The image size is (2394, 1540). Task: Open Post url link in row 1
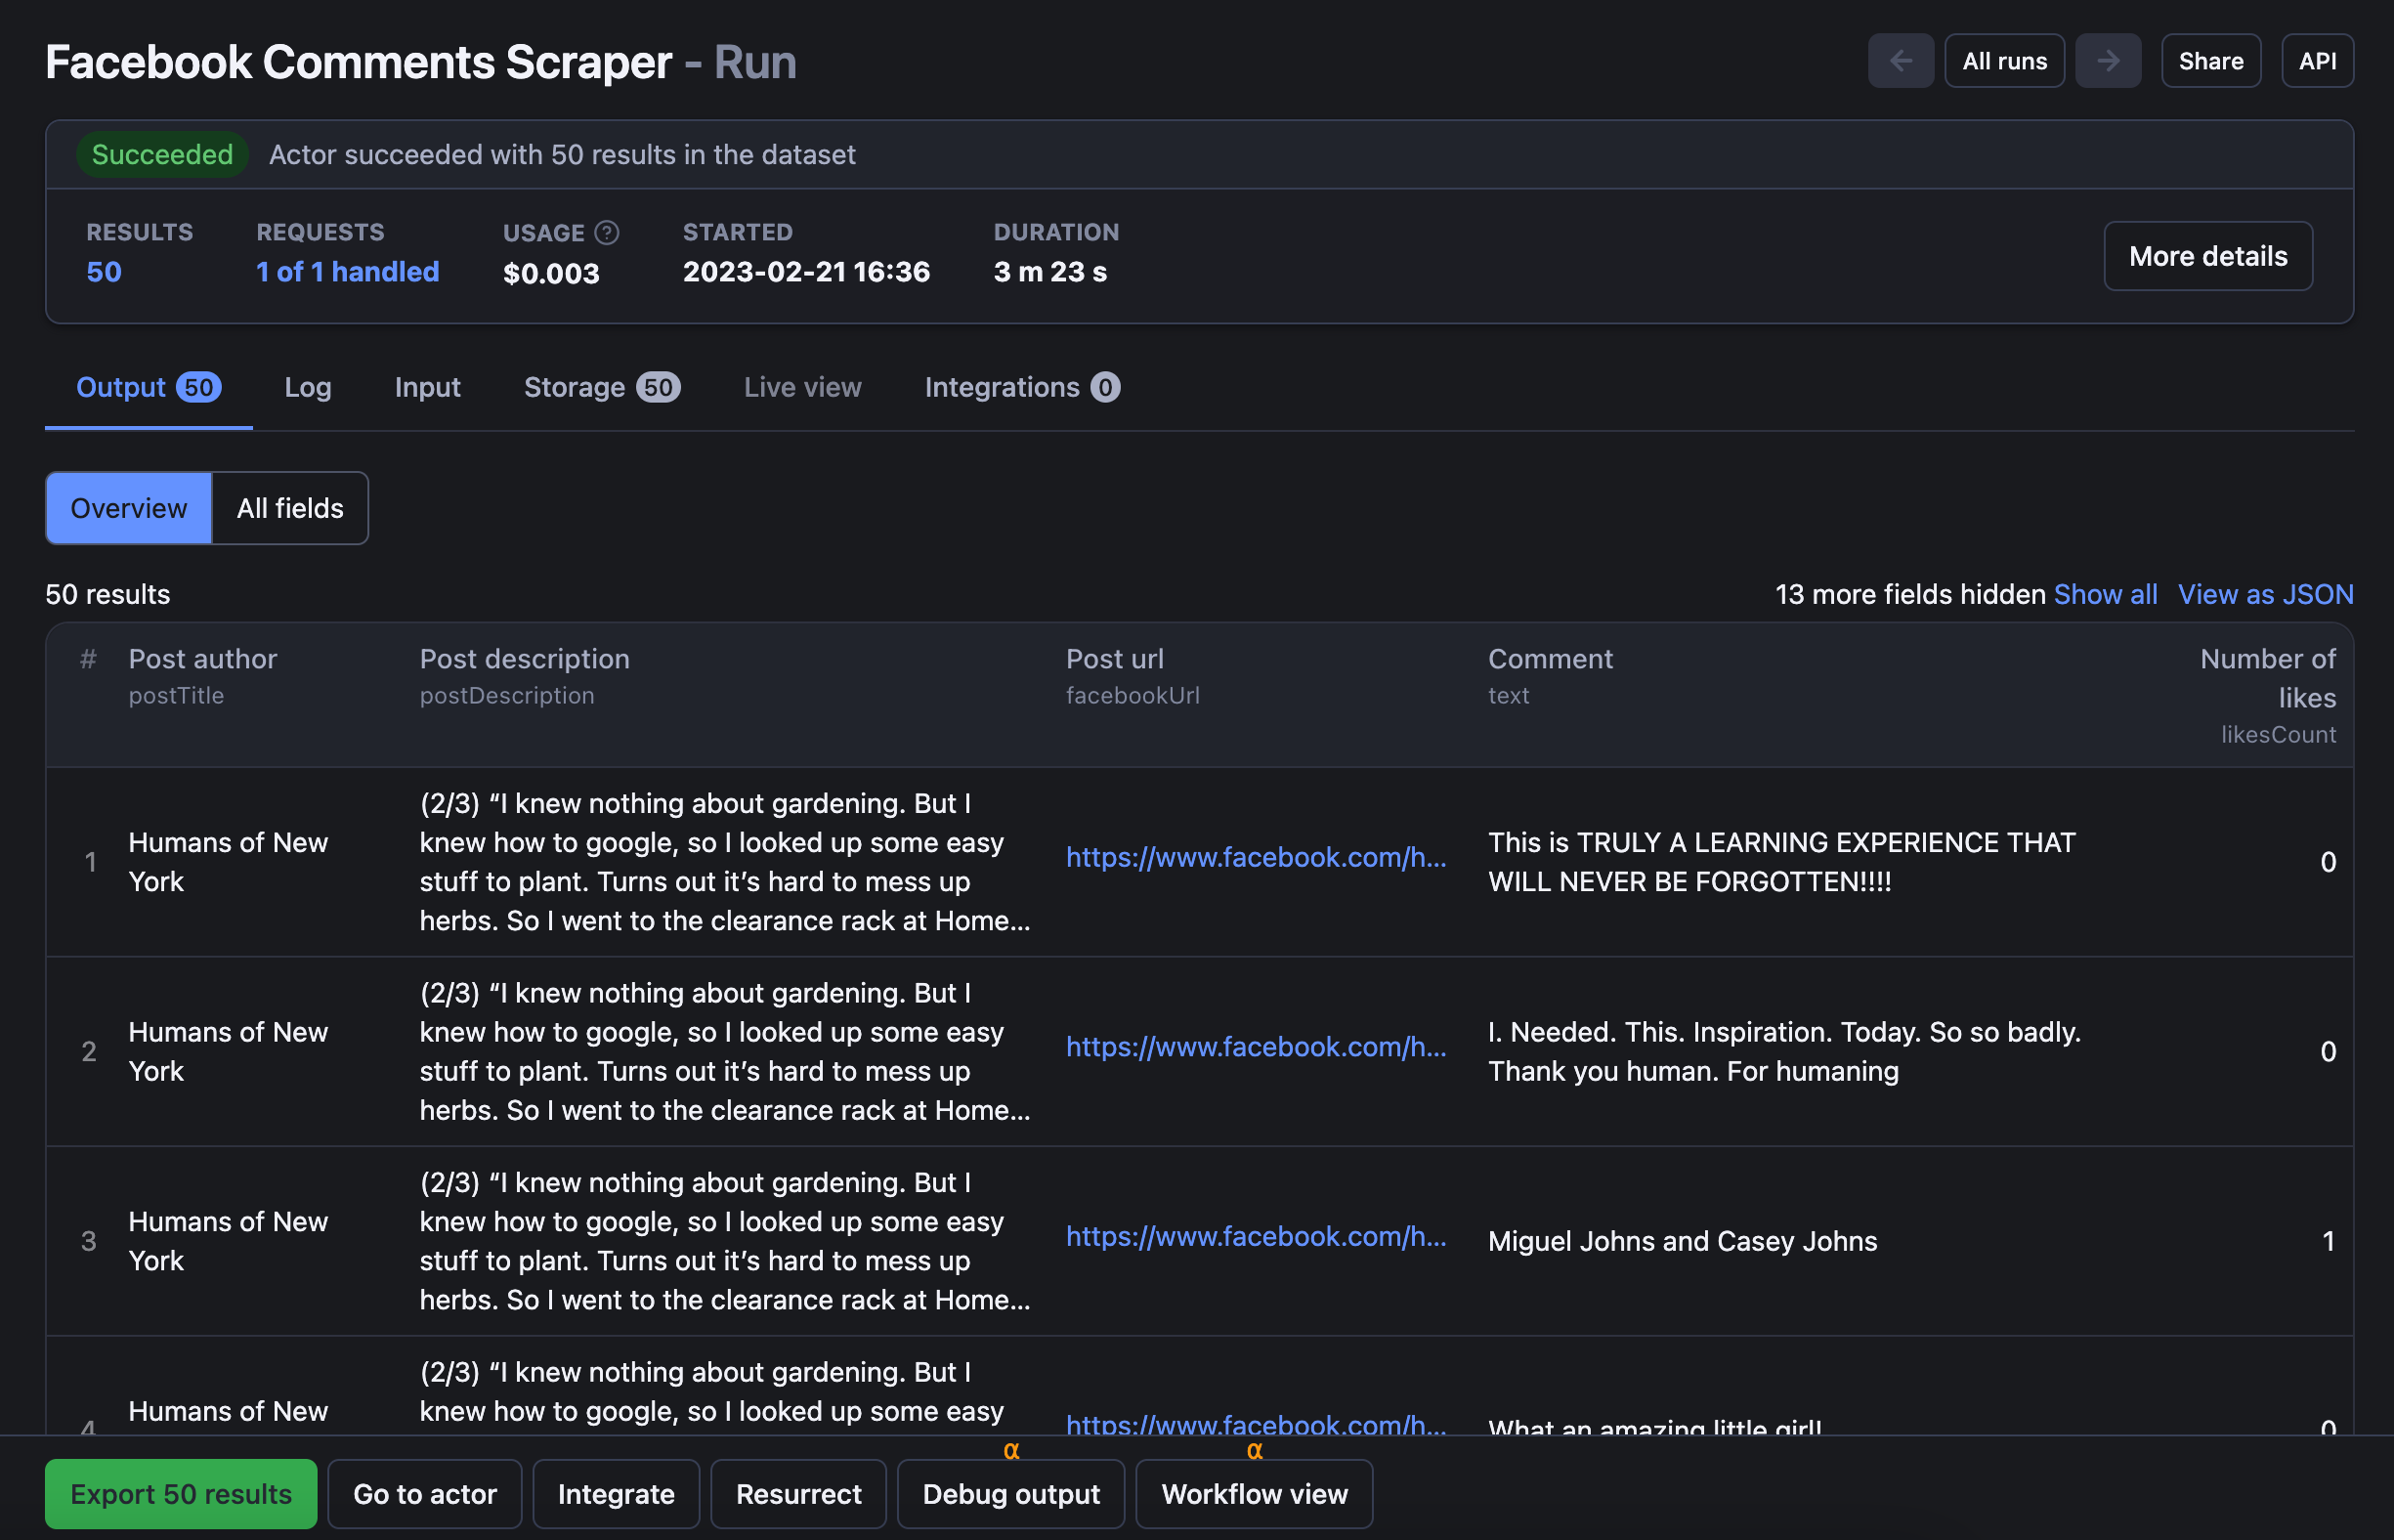point(1255,857)
